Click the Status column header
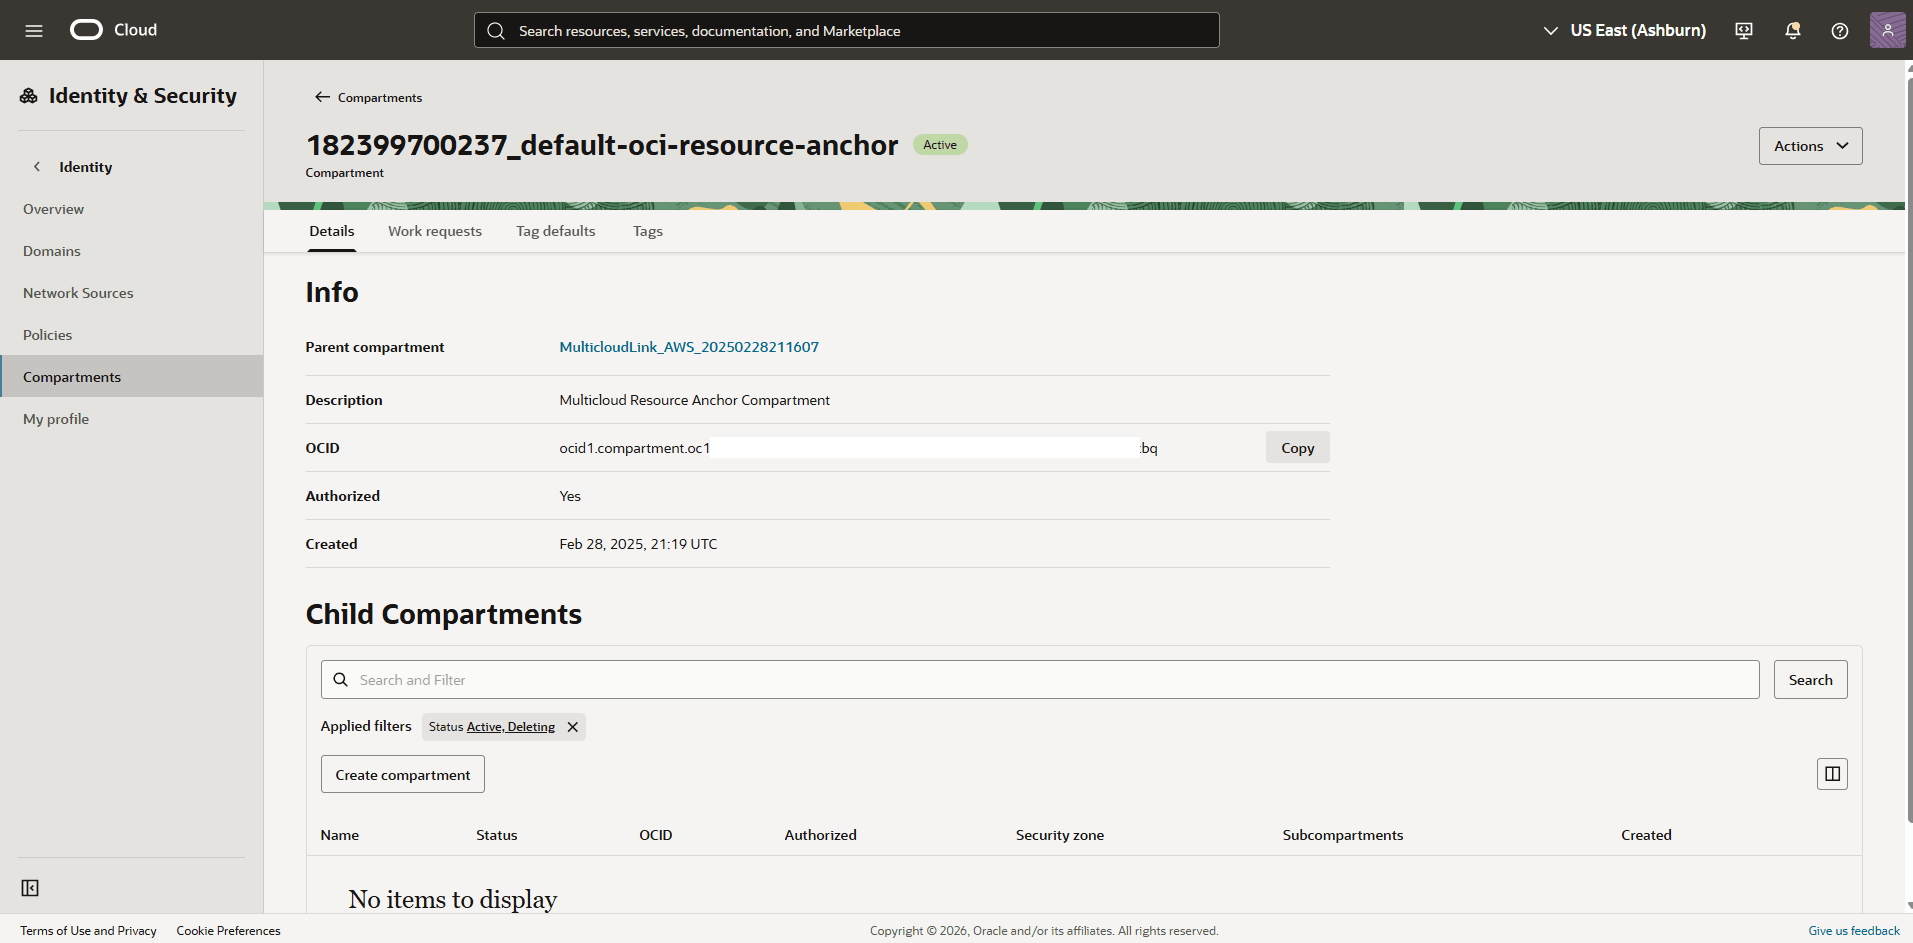Image resolution: width=1913 pixels, height=943 pixels. pyautogui.click(x=497, y=835)
